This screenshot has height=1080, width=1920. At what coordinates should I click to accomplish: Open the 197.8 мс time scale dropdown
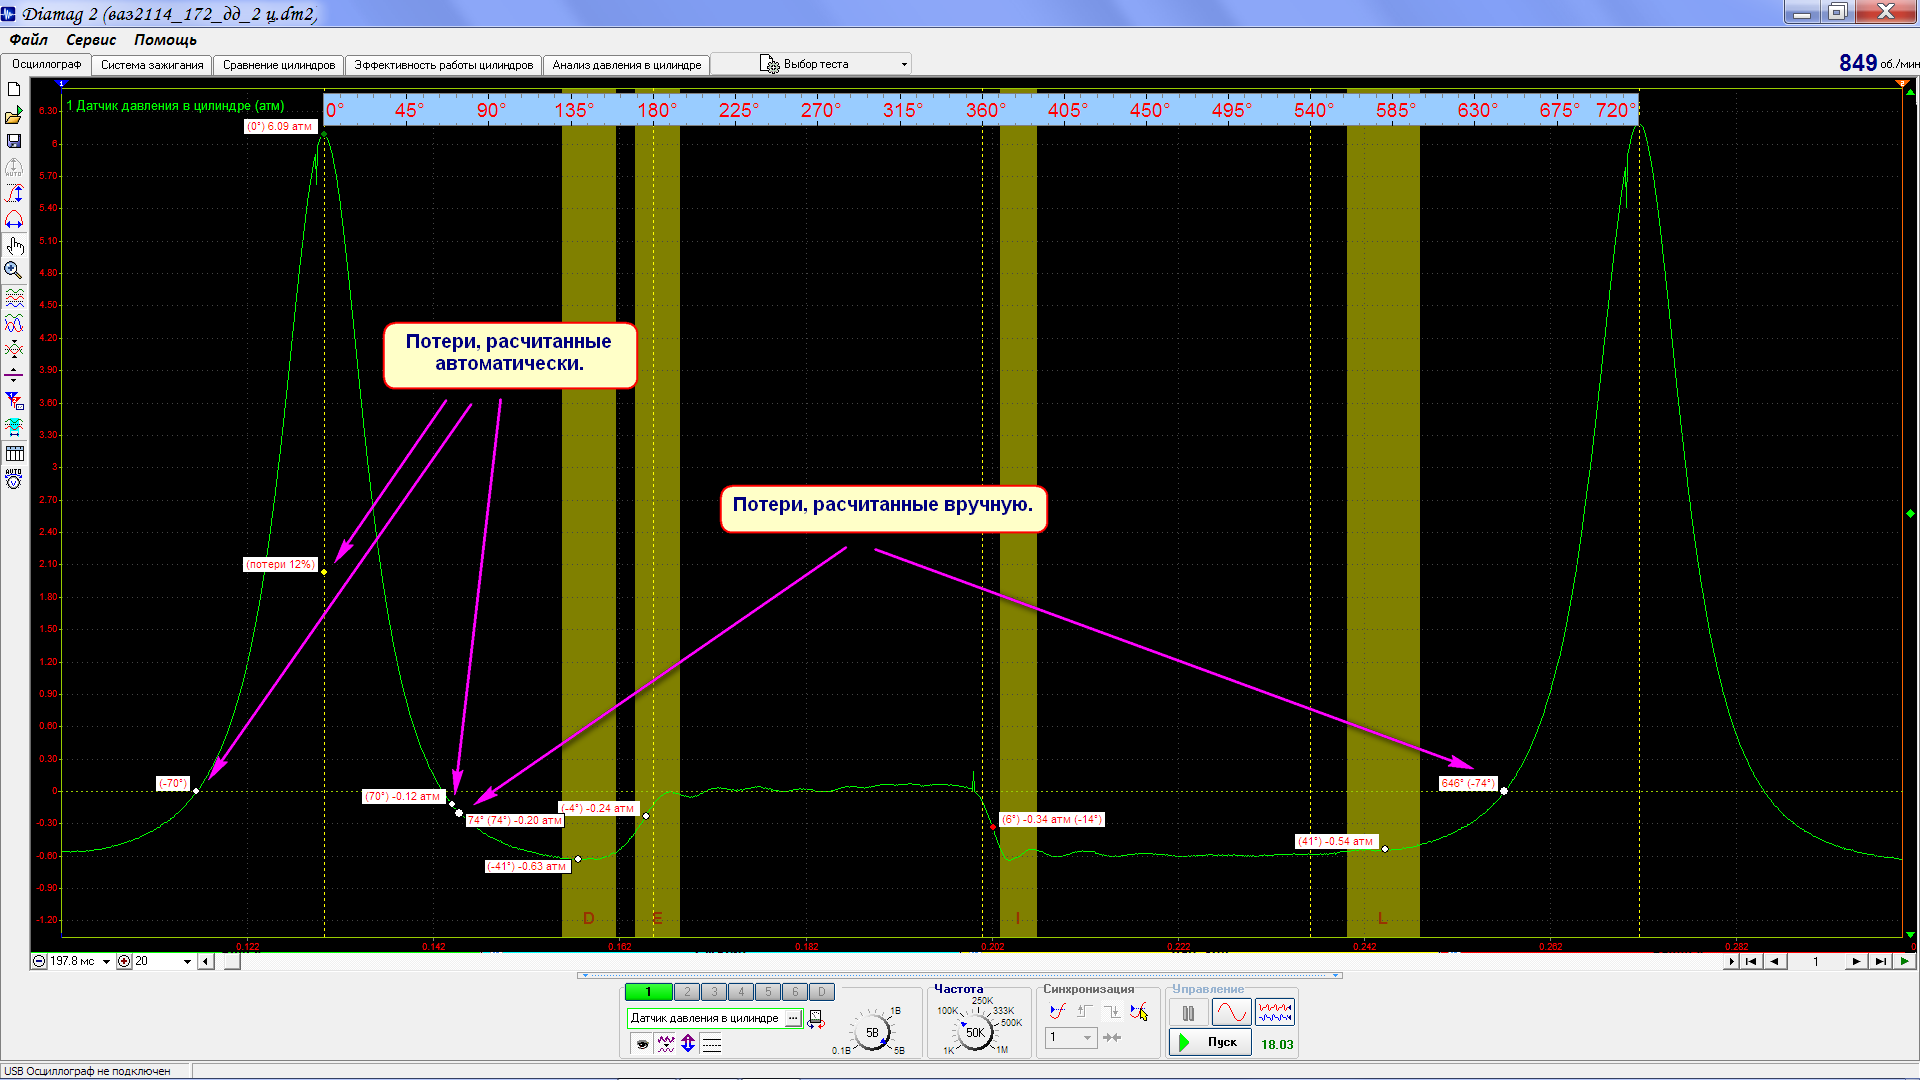pos(106,962)
